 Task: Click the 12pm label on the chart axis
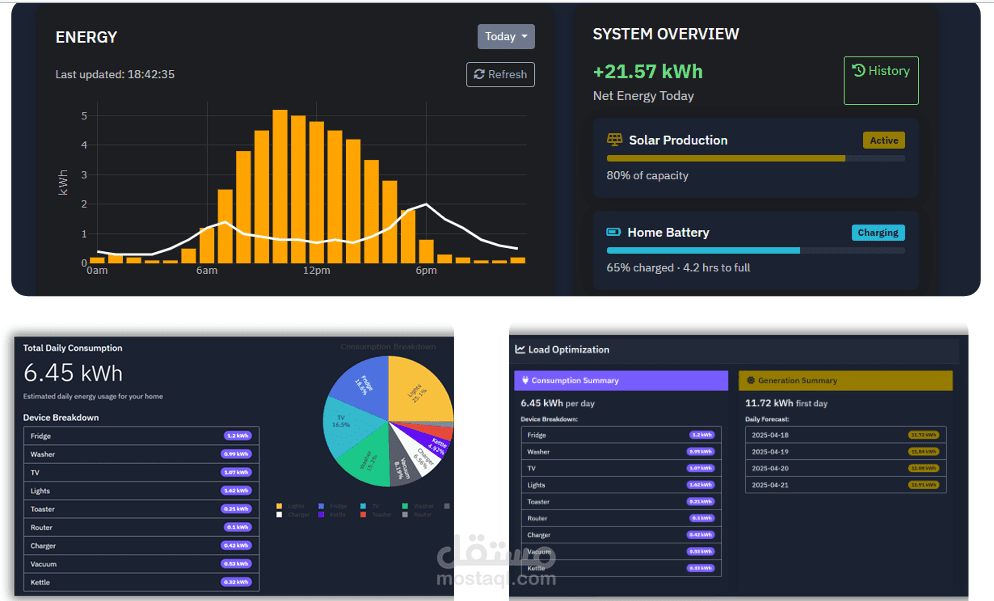coord(316,271)
